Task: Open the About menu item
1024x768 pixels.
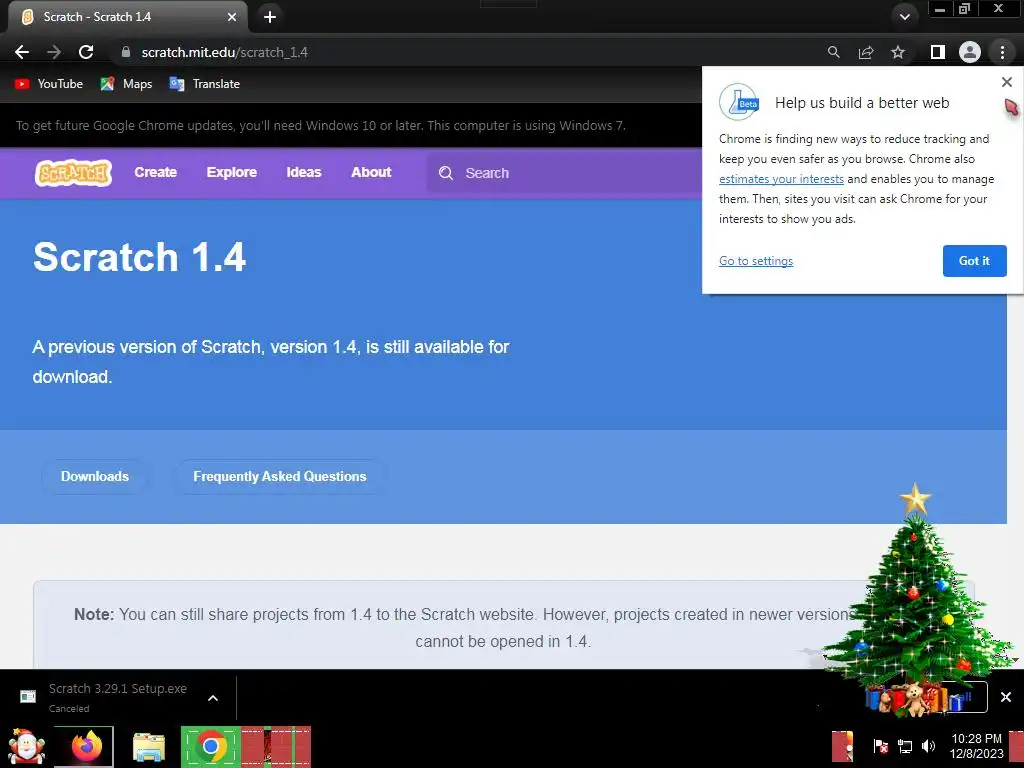Action: [371, 172]
